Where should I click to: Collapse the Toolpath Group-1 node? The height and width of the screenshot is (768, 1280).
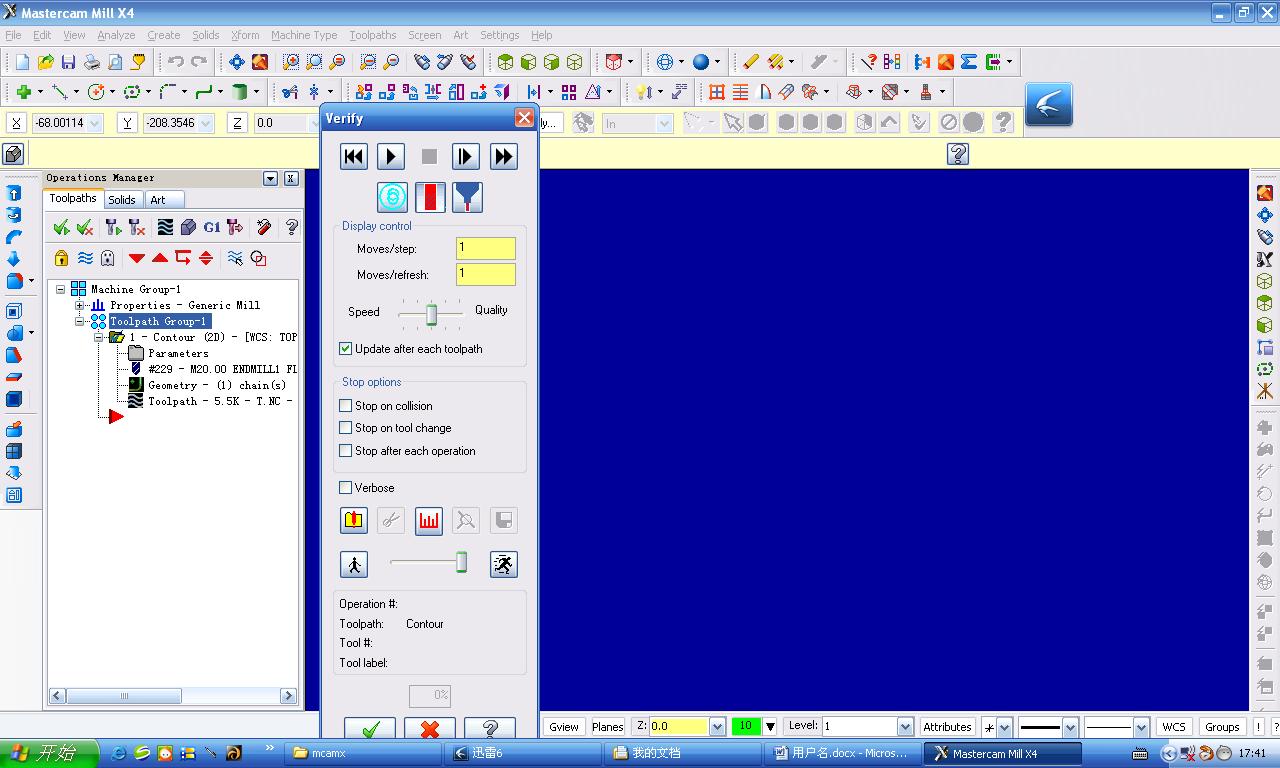click(80, 321)
